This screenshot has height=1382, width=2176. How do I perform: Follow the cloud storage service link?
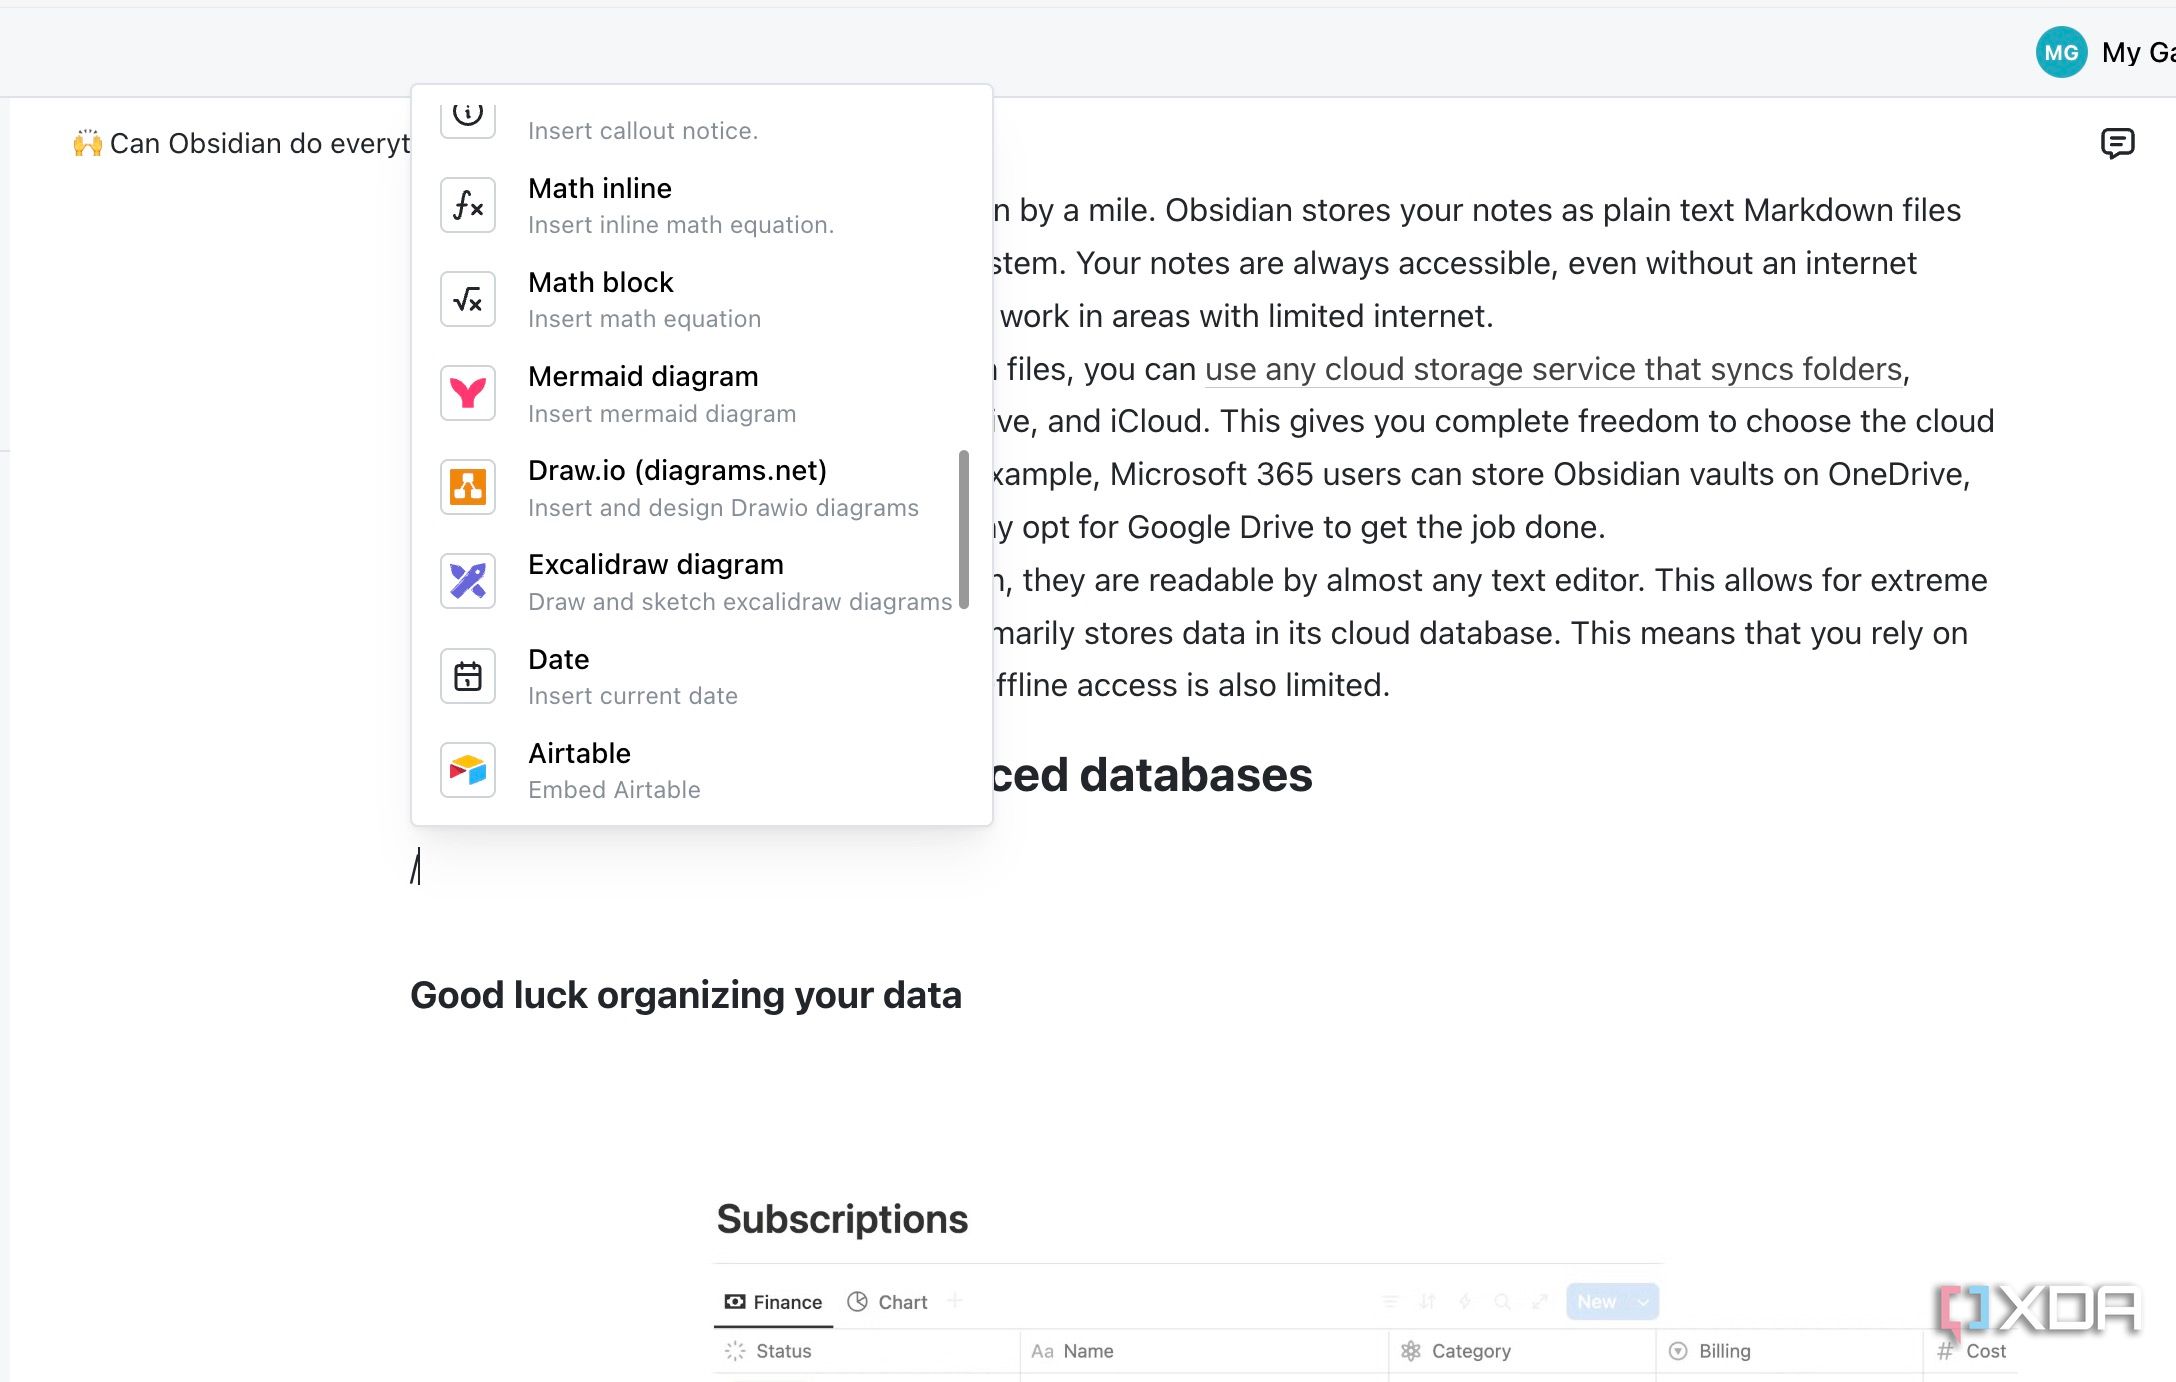pyautogui.click(x=1553, y=369)
